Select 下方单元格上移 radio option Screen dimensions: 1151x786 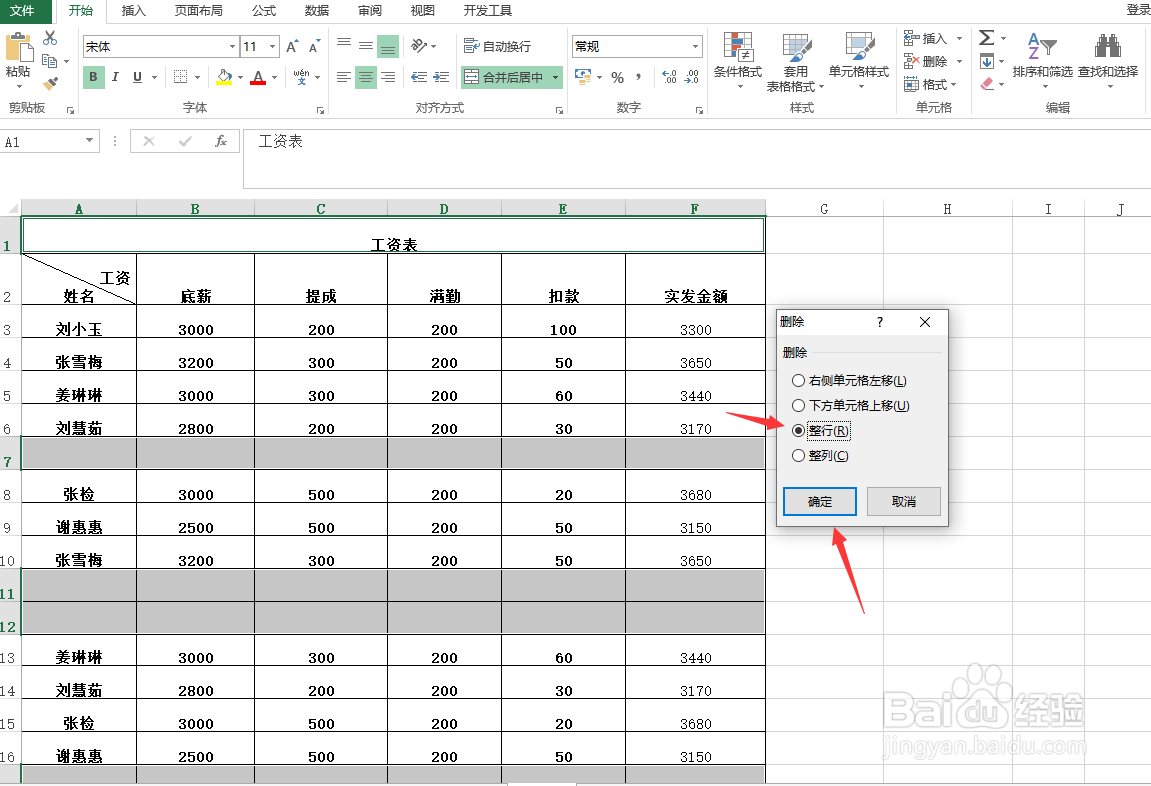click(x=851, y=406)
